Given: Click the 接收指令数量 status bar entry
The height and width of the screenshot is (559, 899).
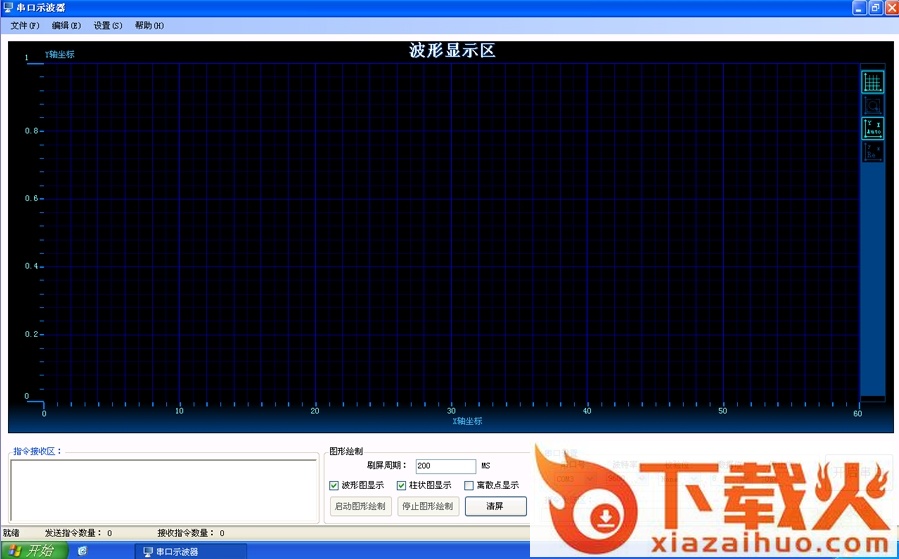Looking at the screenshot, I should [191, 533].
